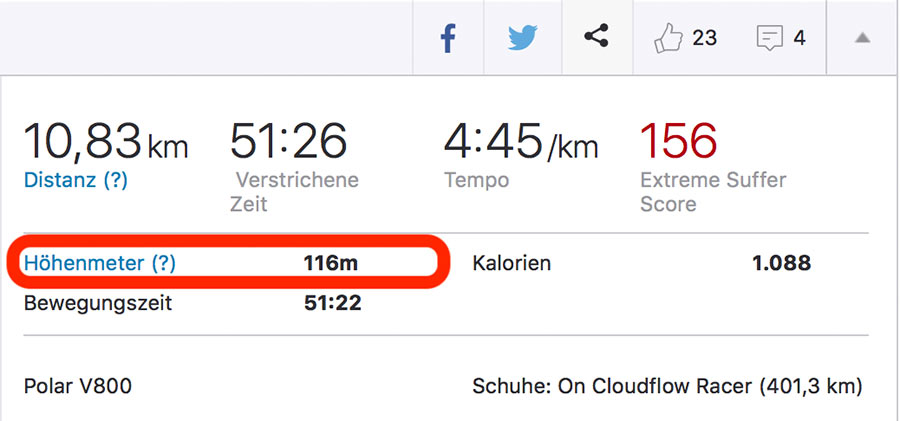
Task: Click the red 156 Suffer Score
Action: coord(678,142)
